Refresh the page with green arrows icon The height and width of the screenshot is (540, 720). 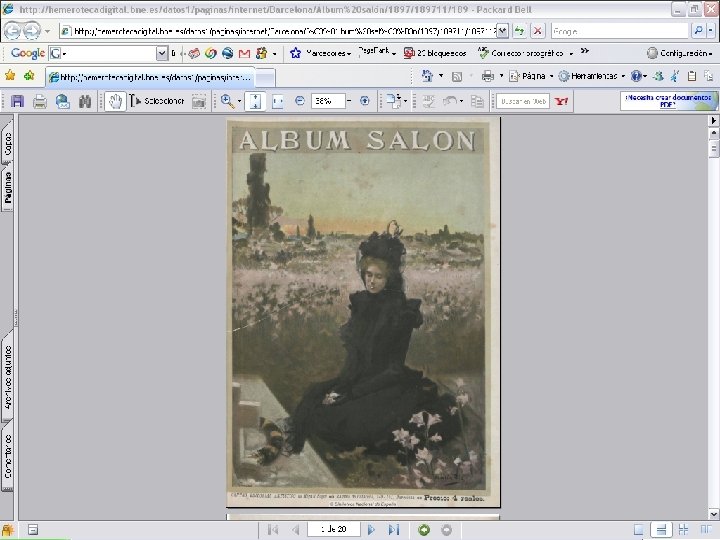click(x=519, y=31)
